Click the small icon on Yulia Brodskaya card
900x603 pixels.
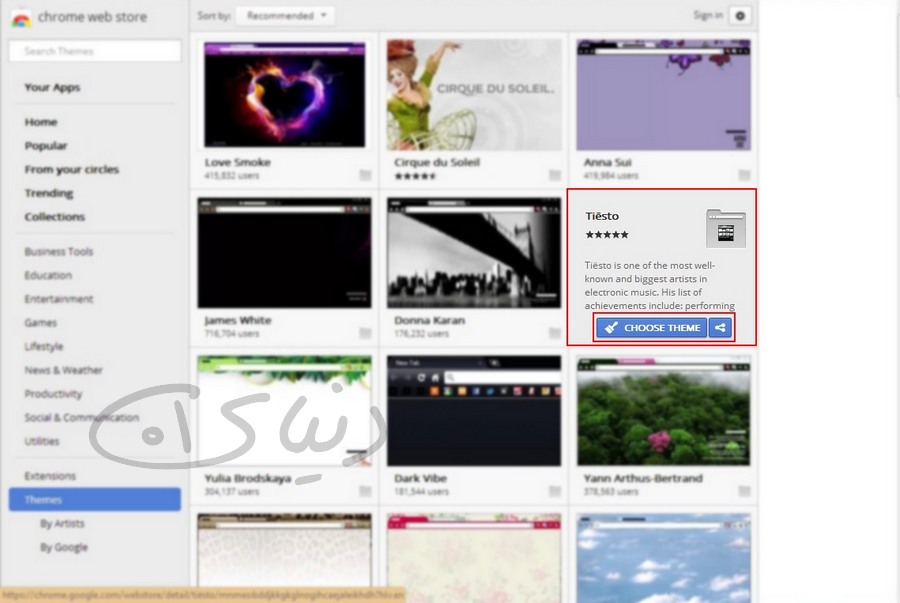(x=365, y=491)
